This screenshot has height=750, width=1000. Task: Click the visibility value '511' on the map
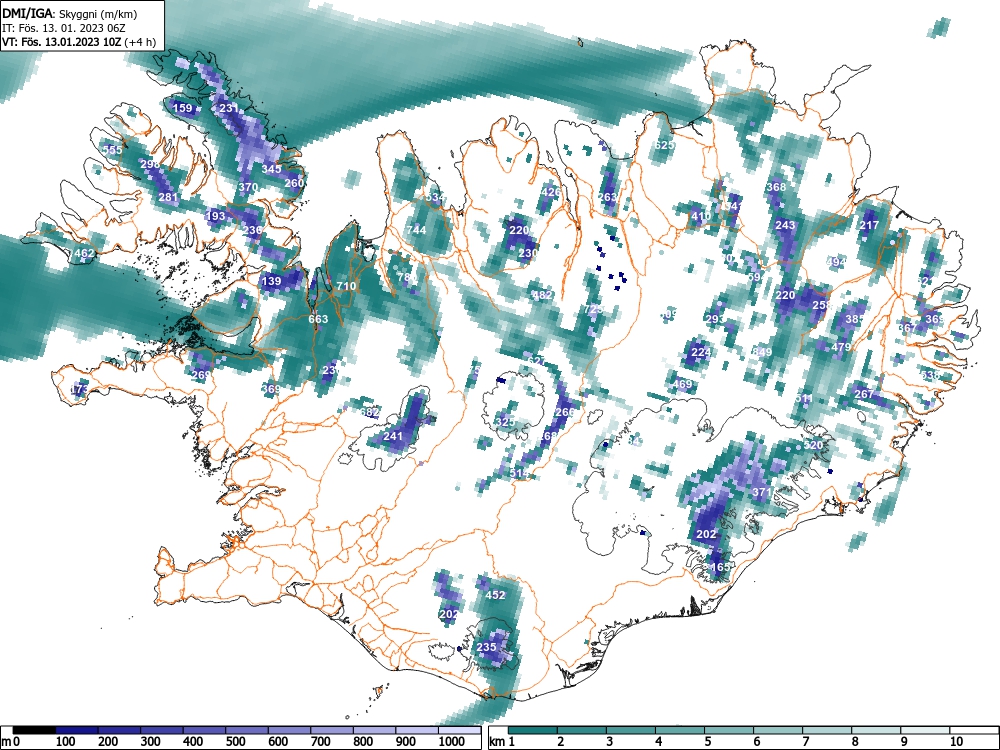point(804,399)
